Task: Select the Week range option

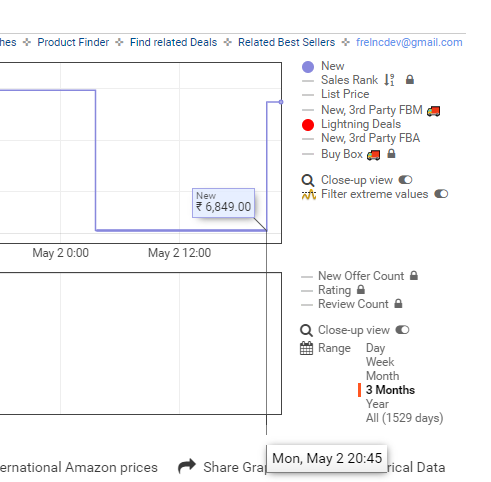Action: point(380,362)
